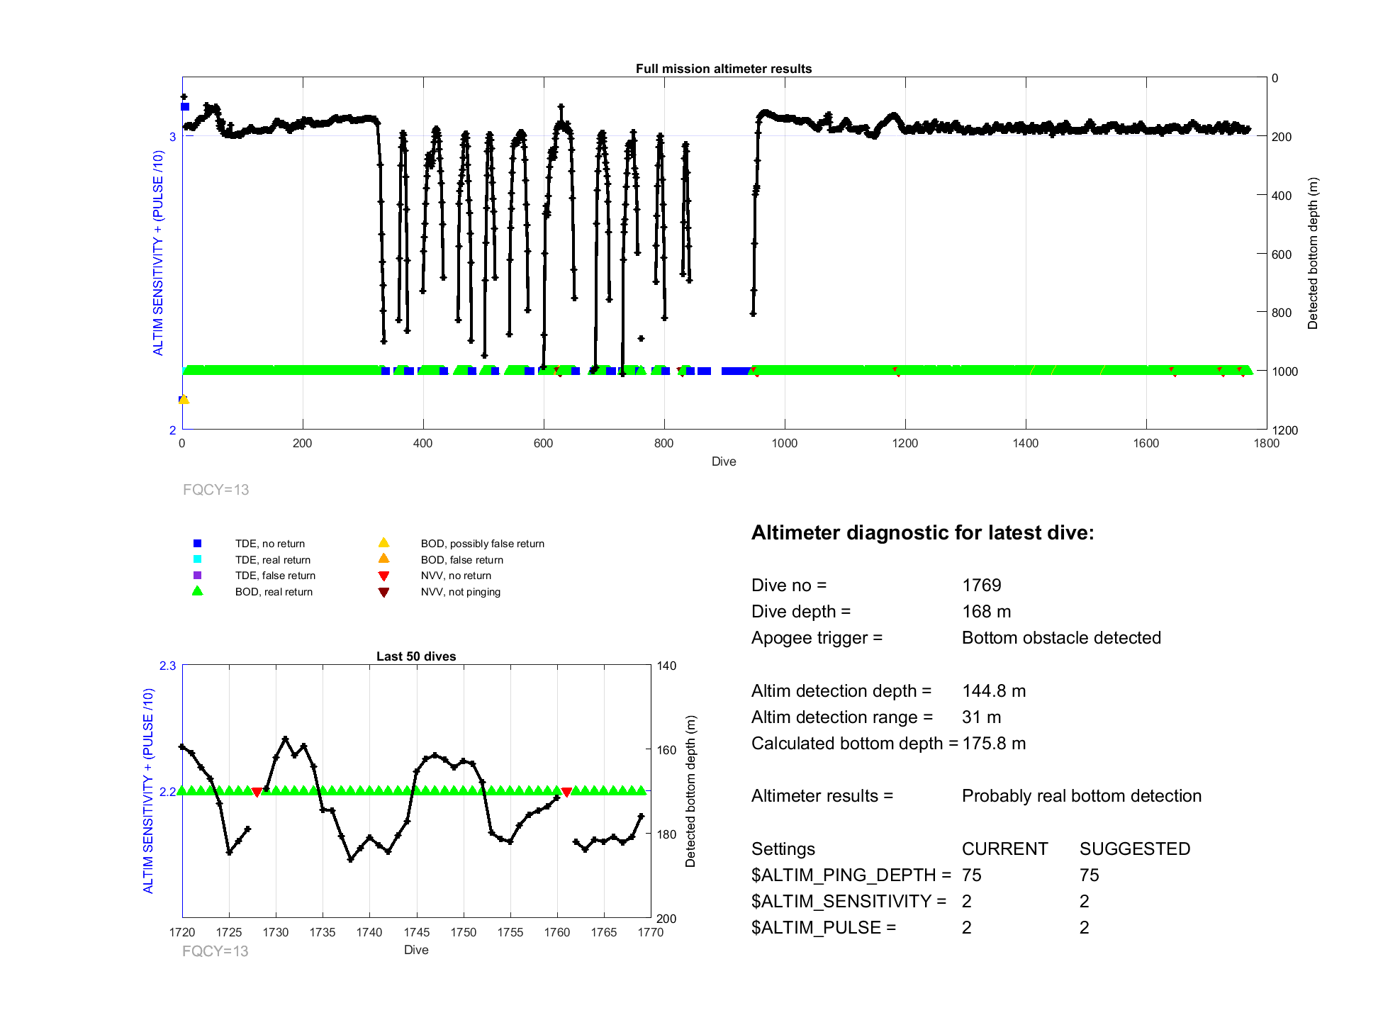The image size is (1400, 1032).
Task: Click the 'CURRENT' settings column header
Action: [x=1004, y=849]
